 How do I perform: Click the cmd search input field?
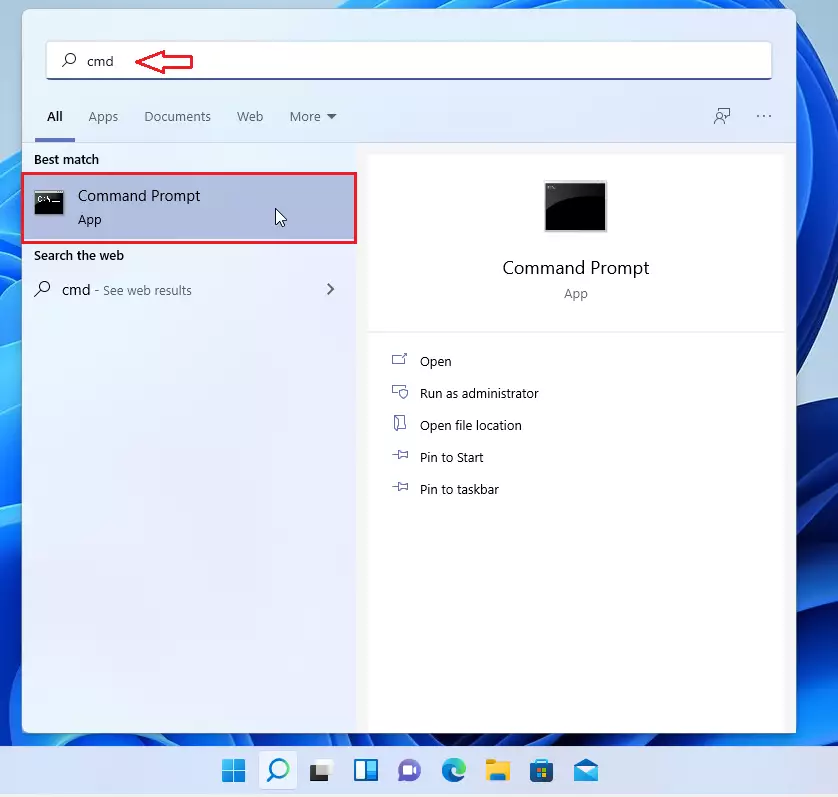pyautogui.click(x=409, y=60)
